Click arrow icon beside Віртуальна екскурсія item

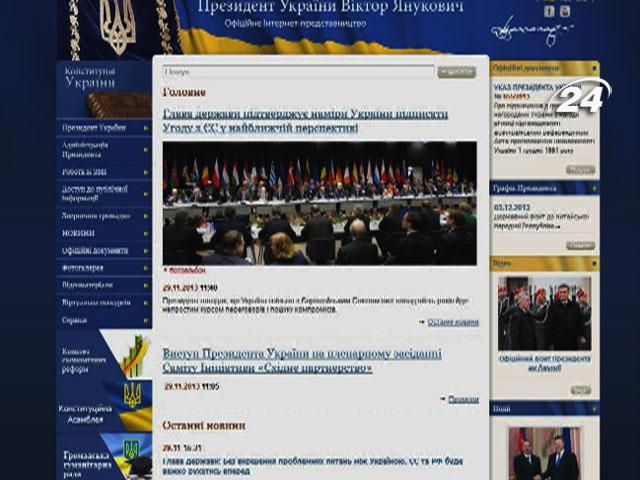click(x=146, y=303)
